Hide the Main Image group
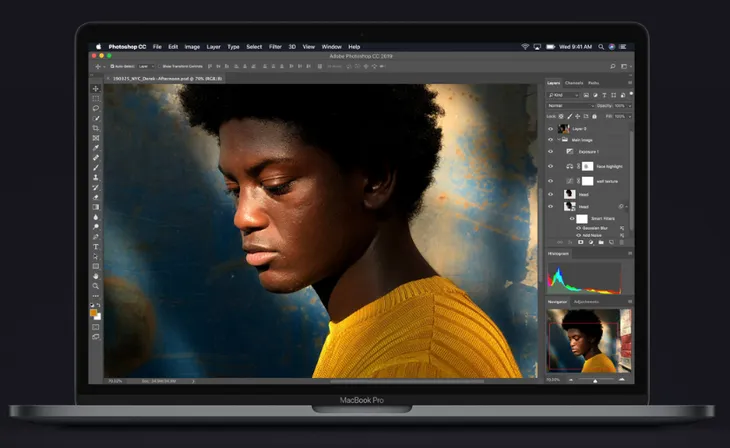 [550, 140]
